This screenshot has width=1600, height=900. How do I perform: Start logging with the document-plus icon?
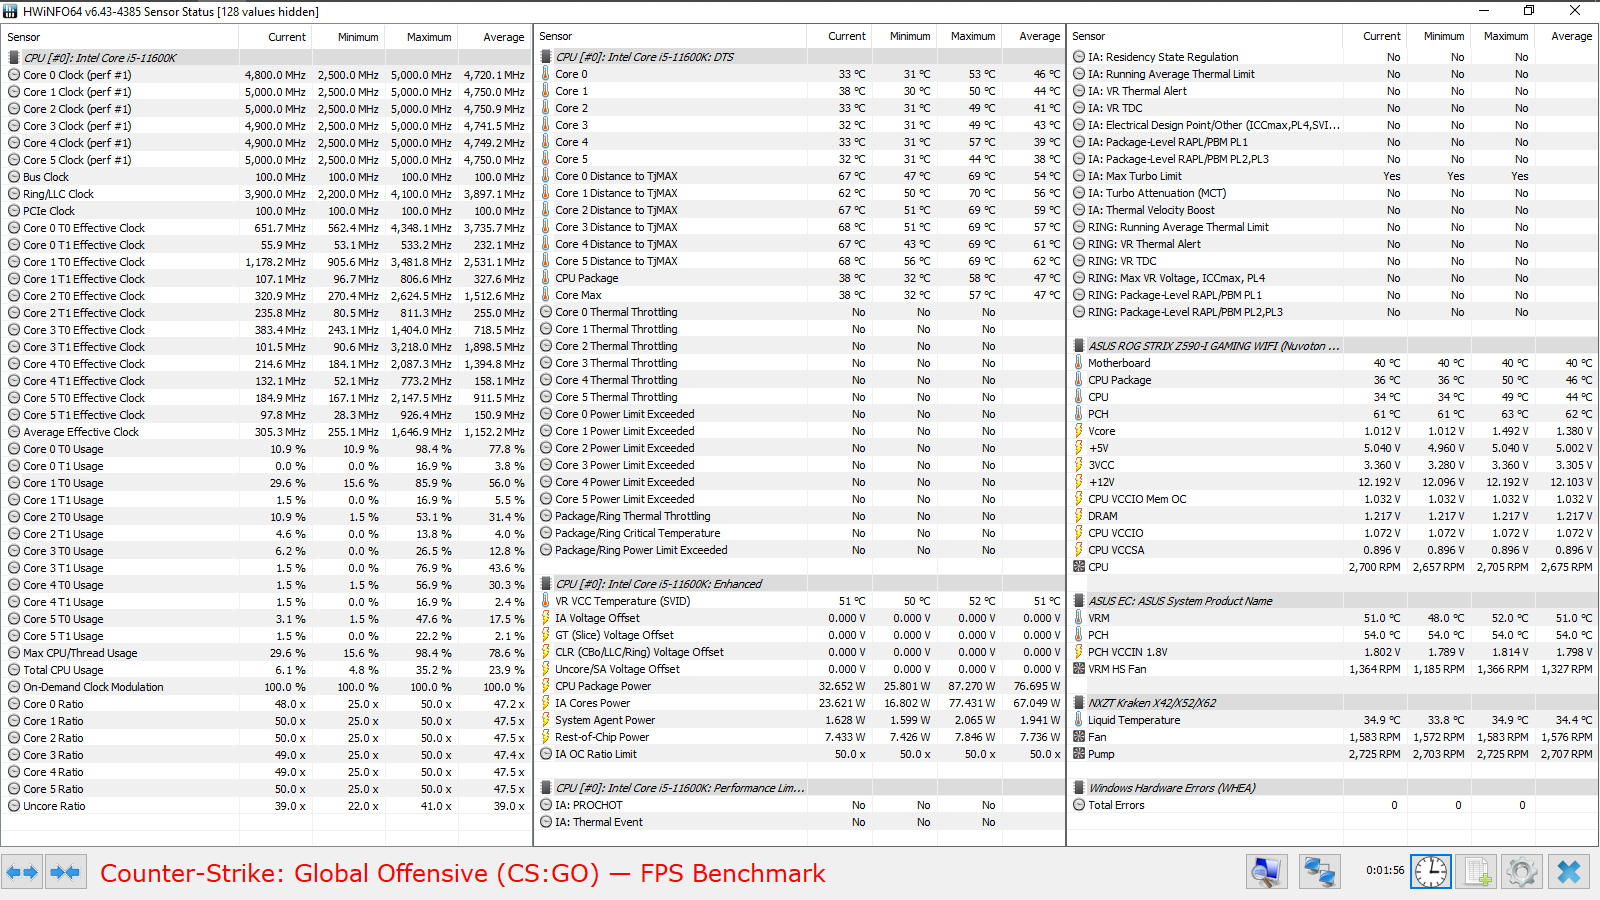tap(1476, 872)
